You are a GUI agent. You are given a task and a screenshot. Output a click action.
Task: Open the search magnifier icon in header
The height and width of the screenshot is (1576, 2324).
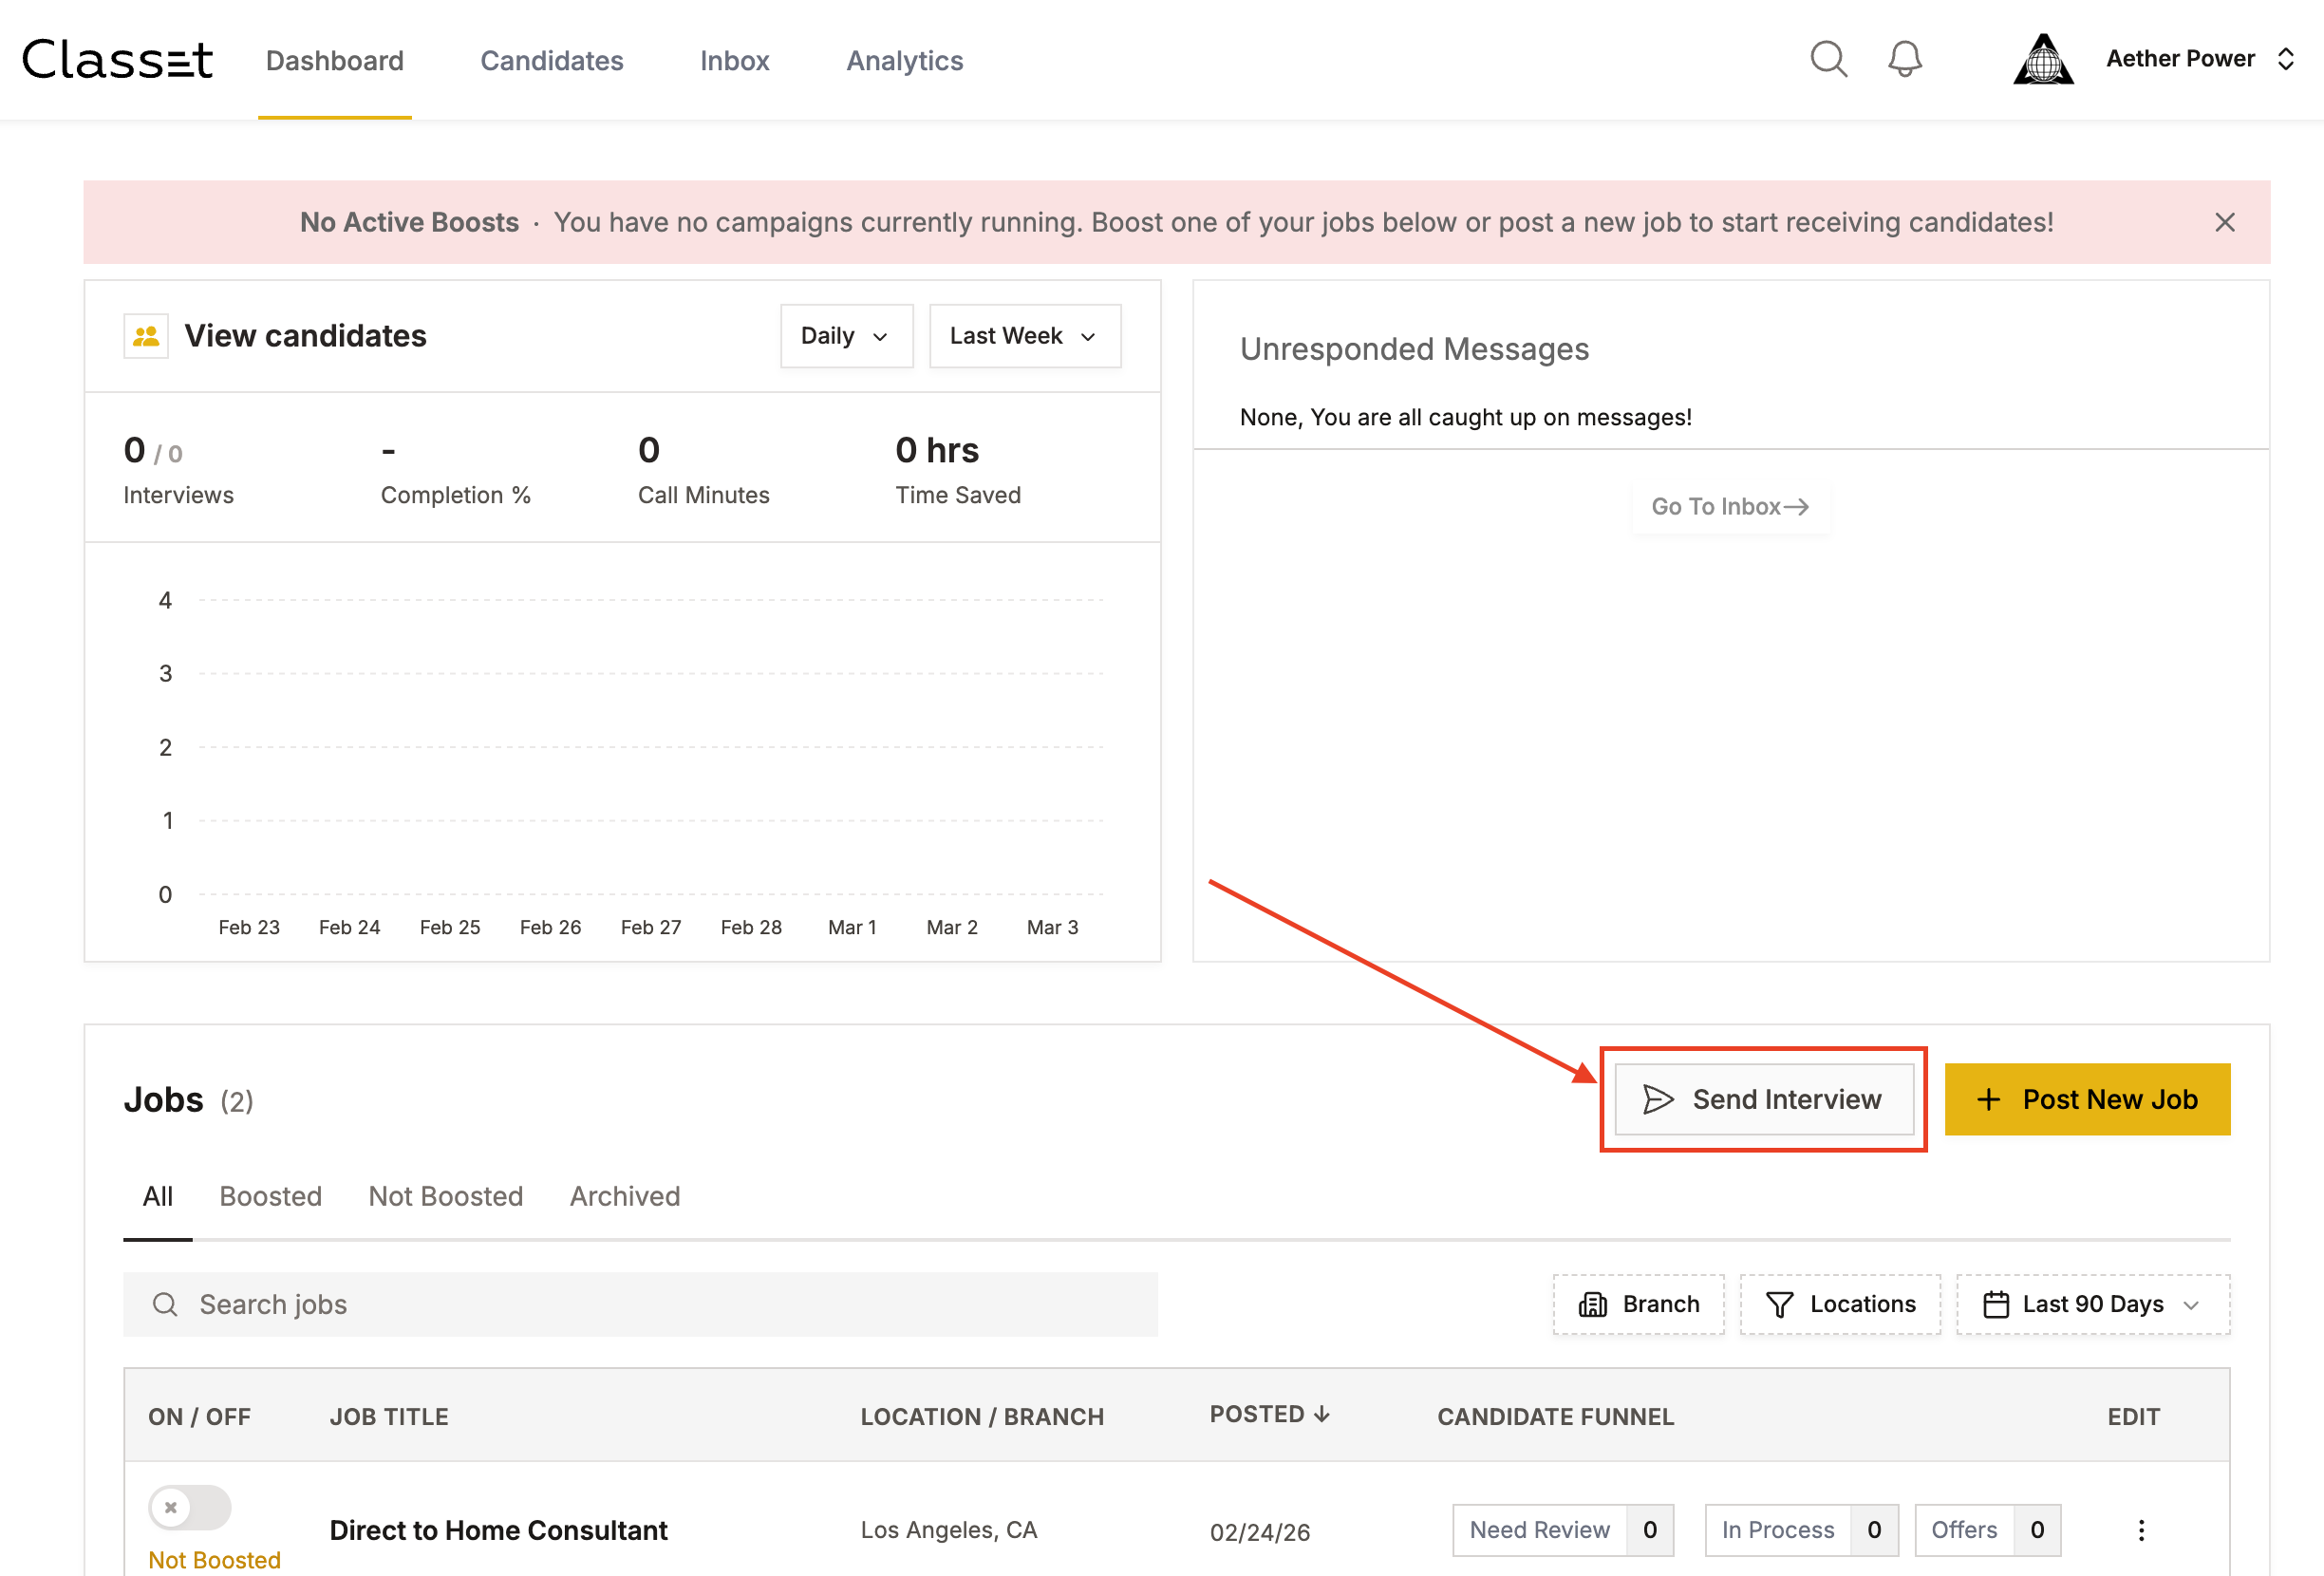click(x=1828, y=59)
